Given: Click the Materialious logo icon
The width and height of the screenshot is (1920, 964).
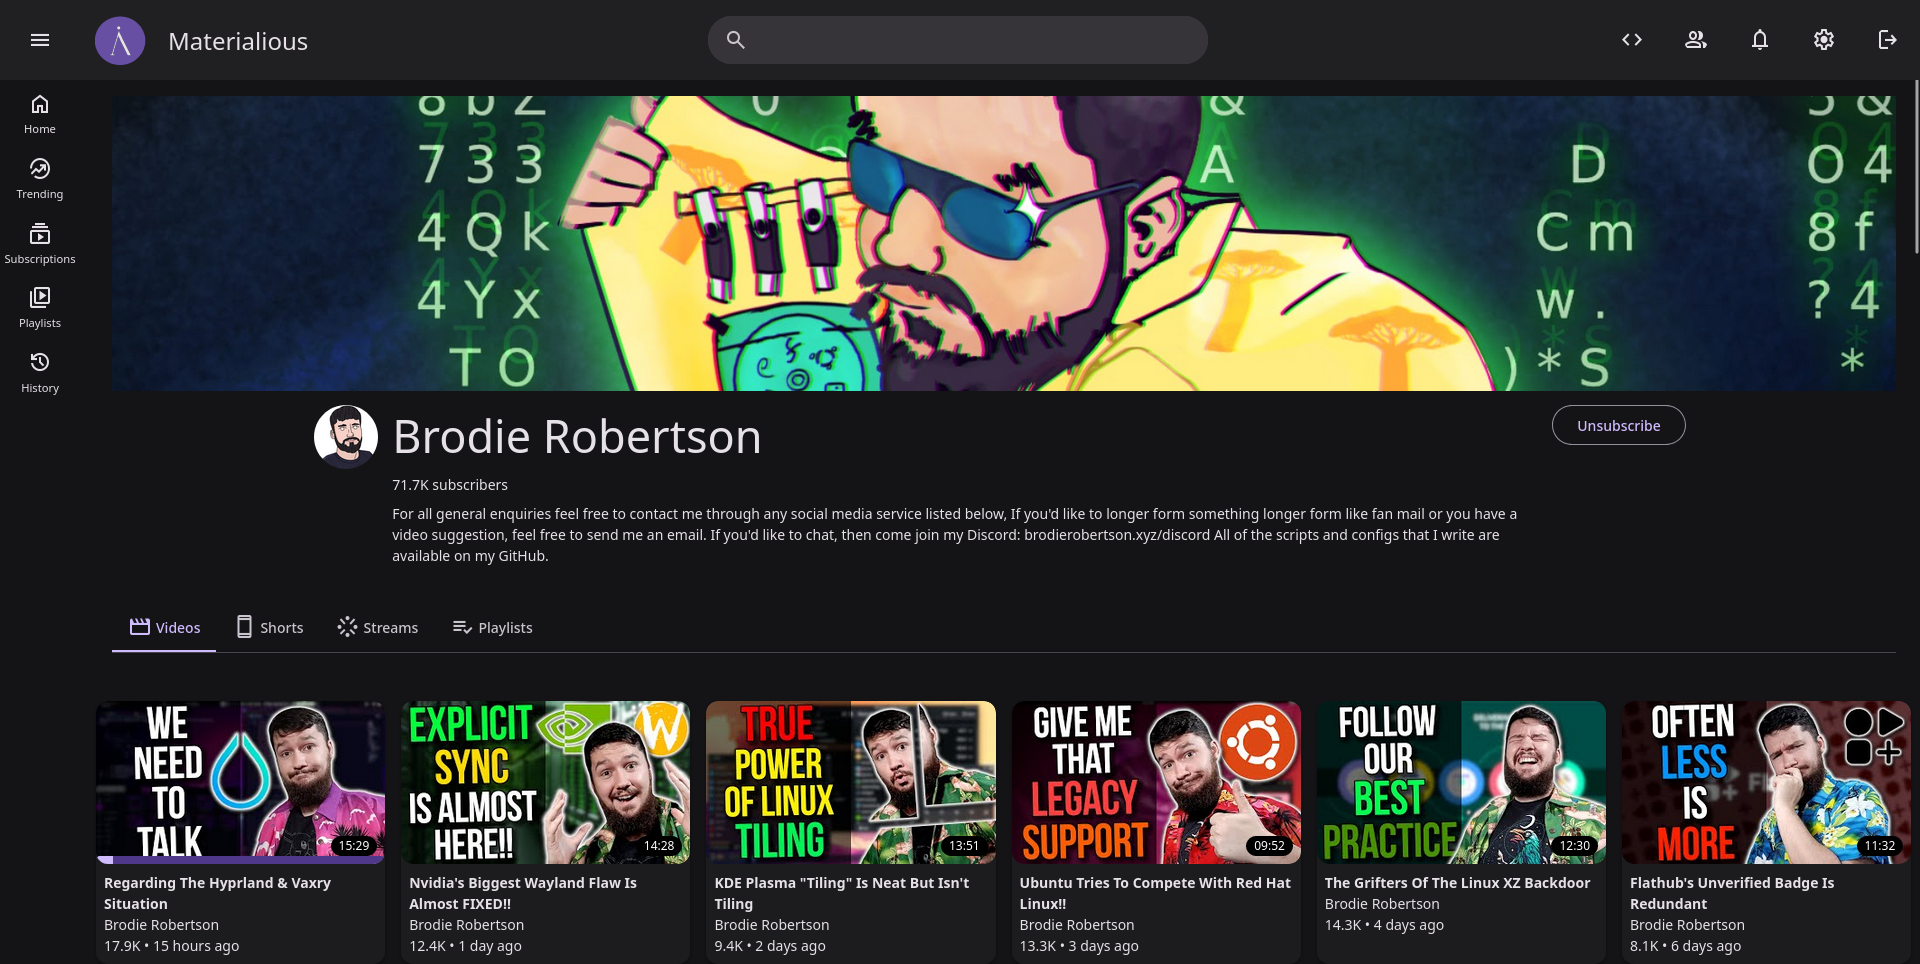Looking at the screenshot, I should pos(120,41).
